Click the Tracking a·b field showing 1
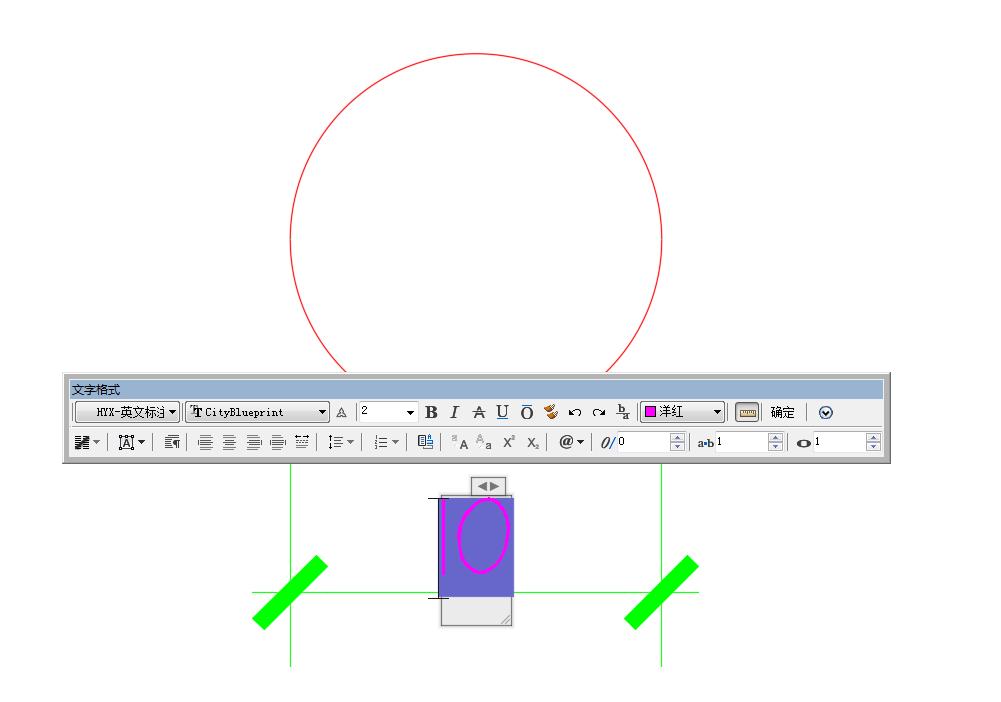 pyautogui.click(x=742, y=442)
